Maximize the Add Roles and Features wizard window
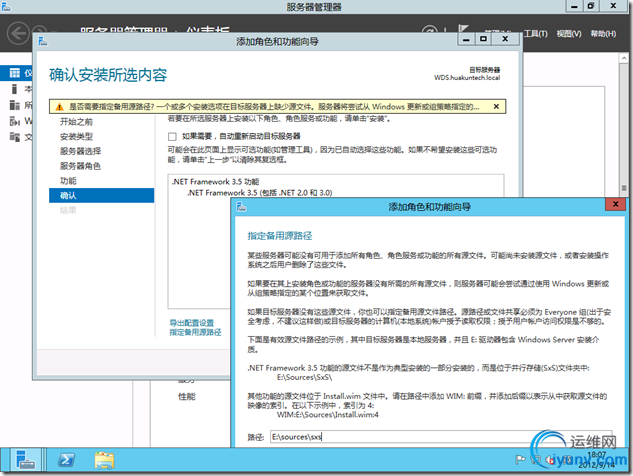 (484, 39)
